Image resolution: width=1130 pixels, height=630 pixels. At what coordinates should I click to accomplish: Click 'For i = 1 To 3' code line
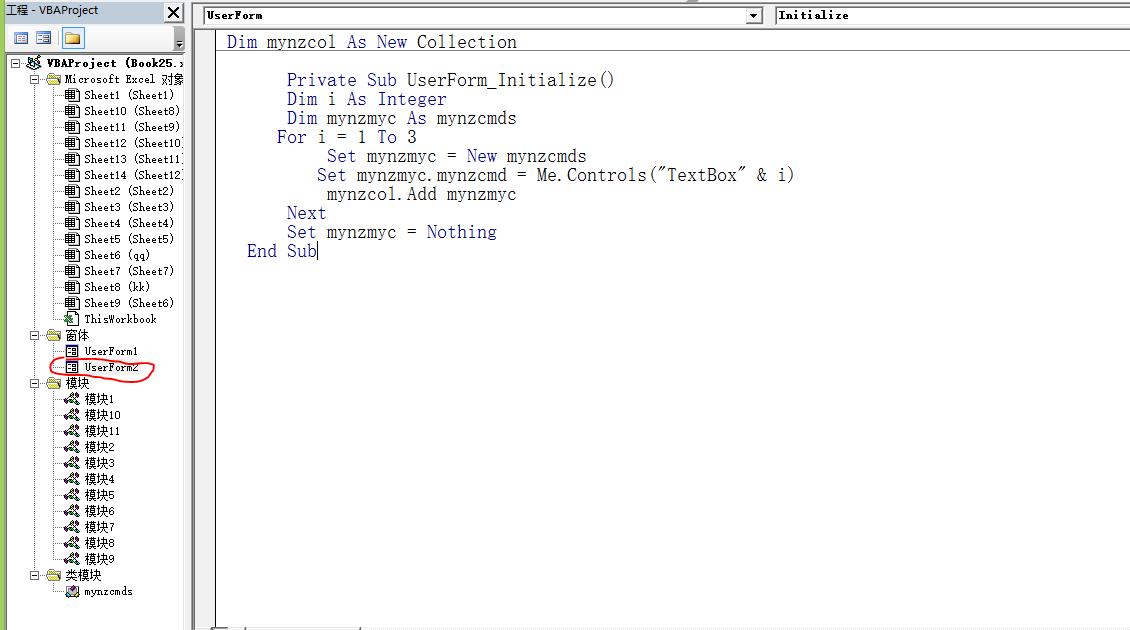(347, 137)
